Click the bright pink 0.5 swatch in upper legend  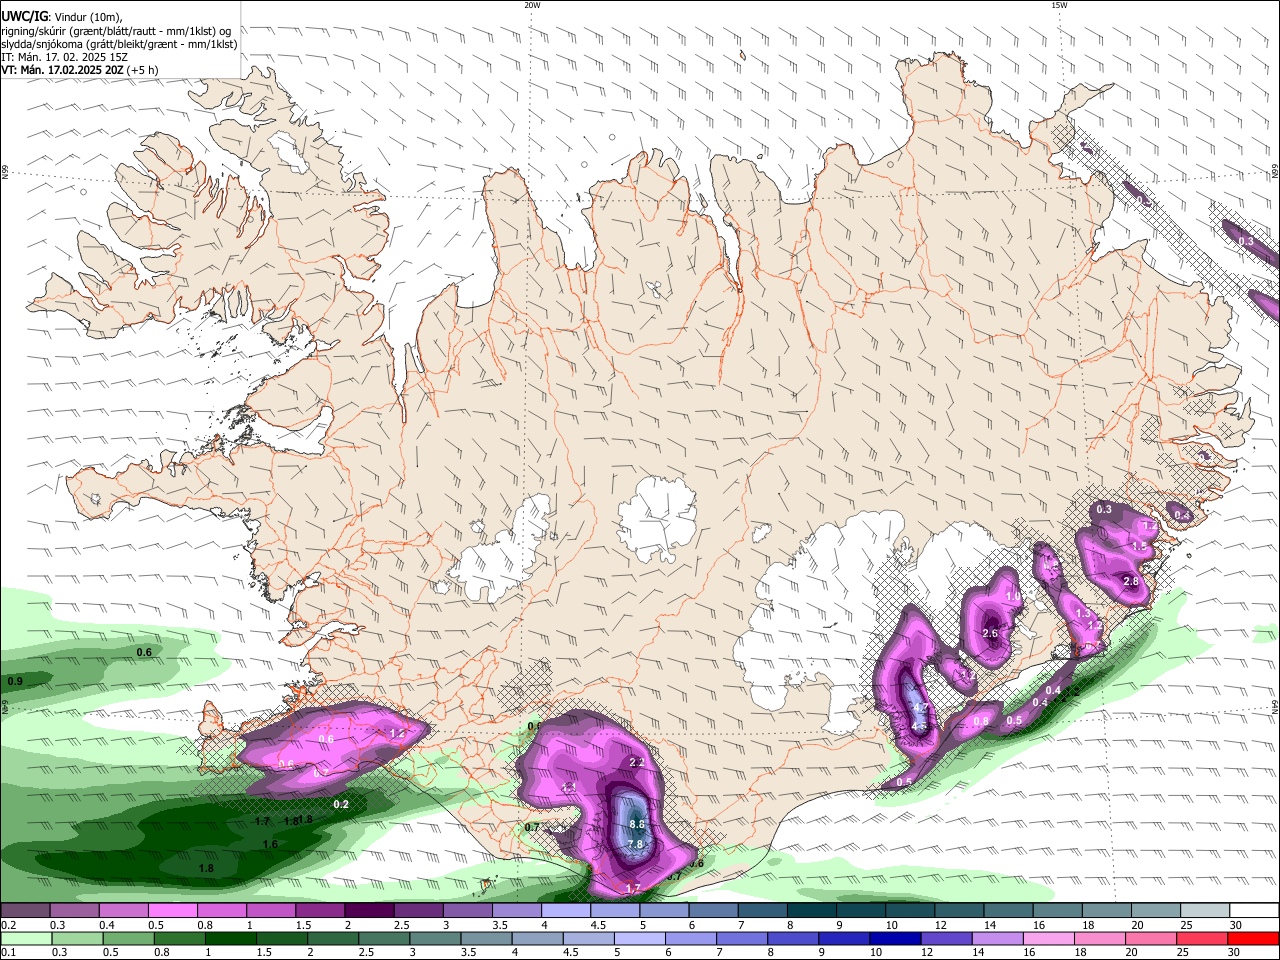coord(171,911)
